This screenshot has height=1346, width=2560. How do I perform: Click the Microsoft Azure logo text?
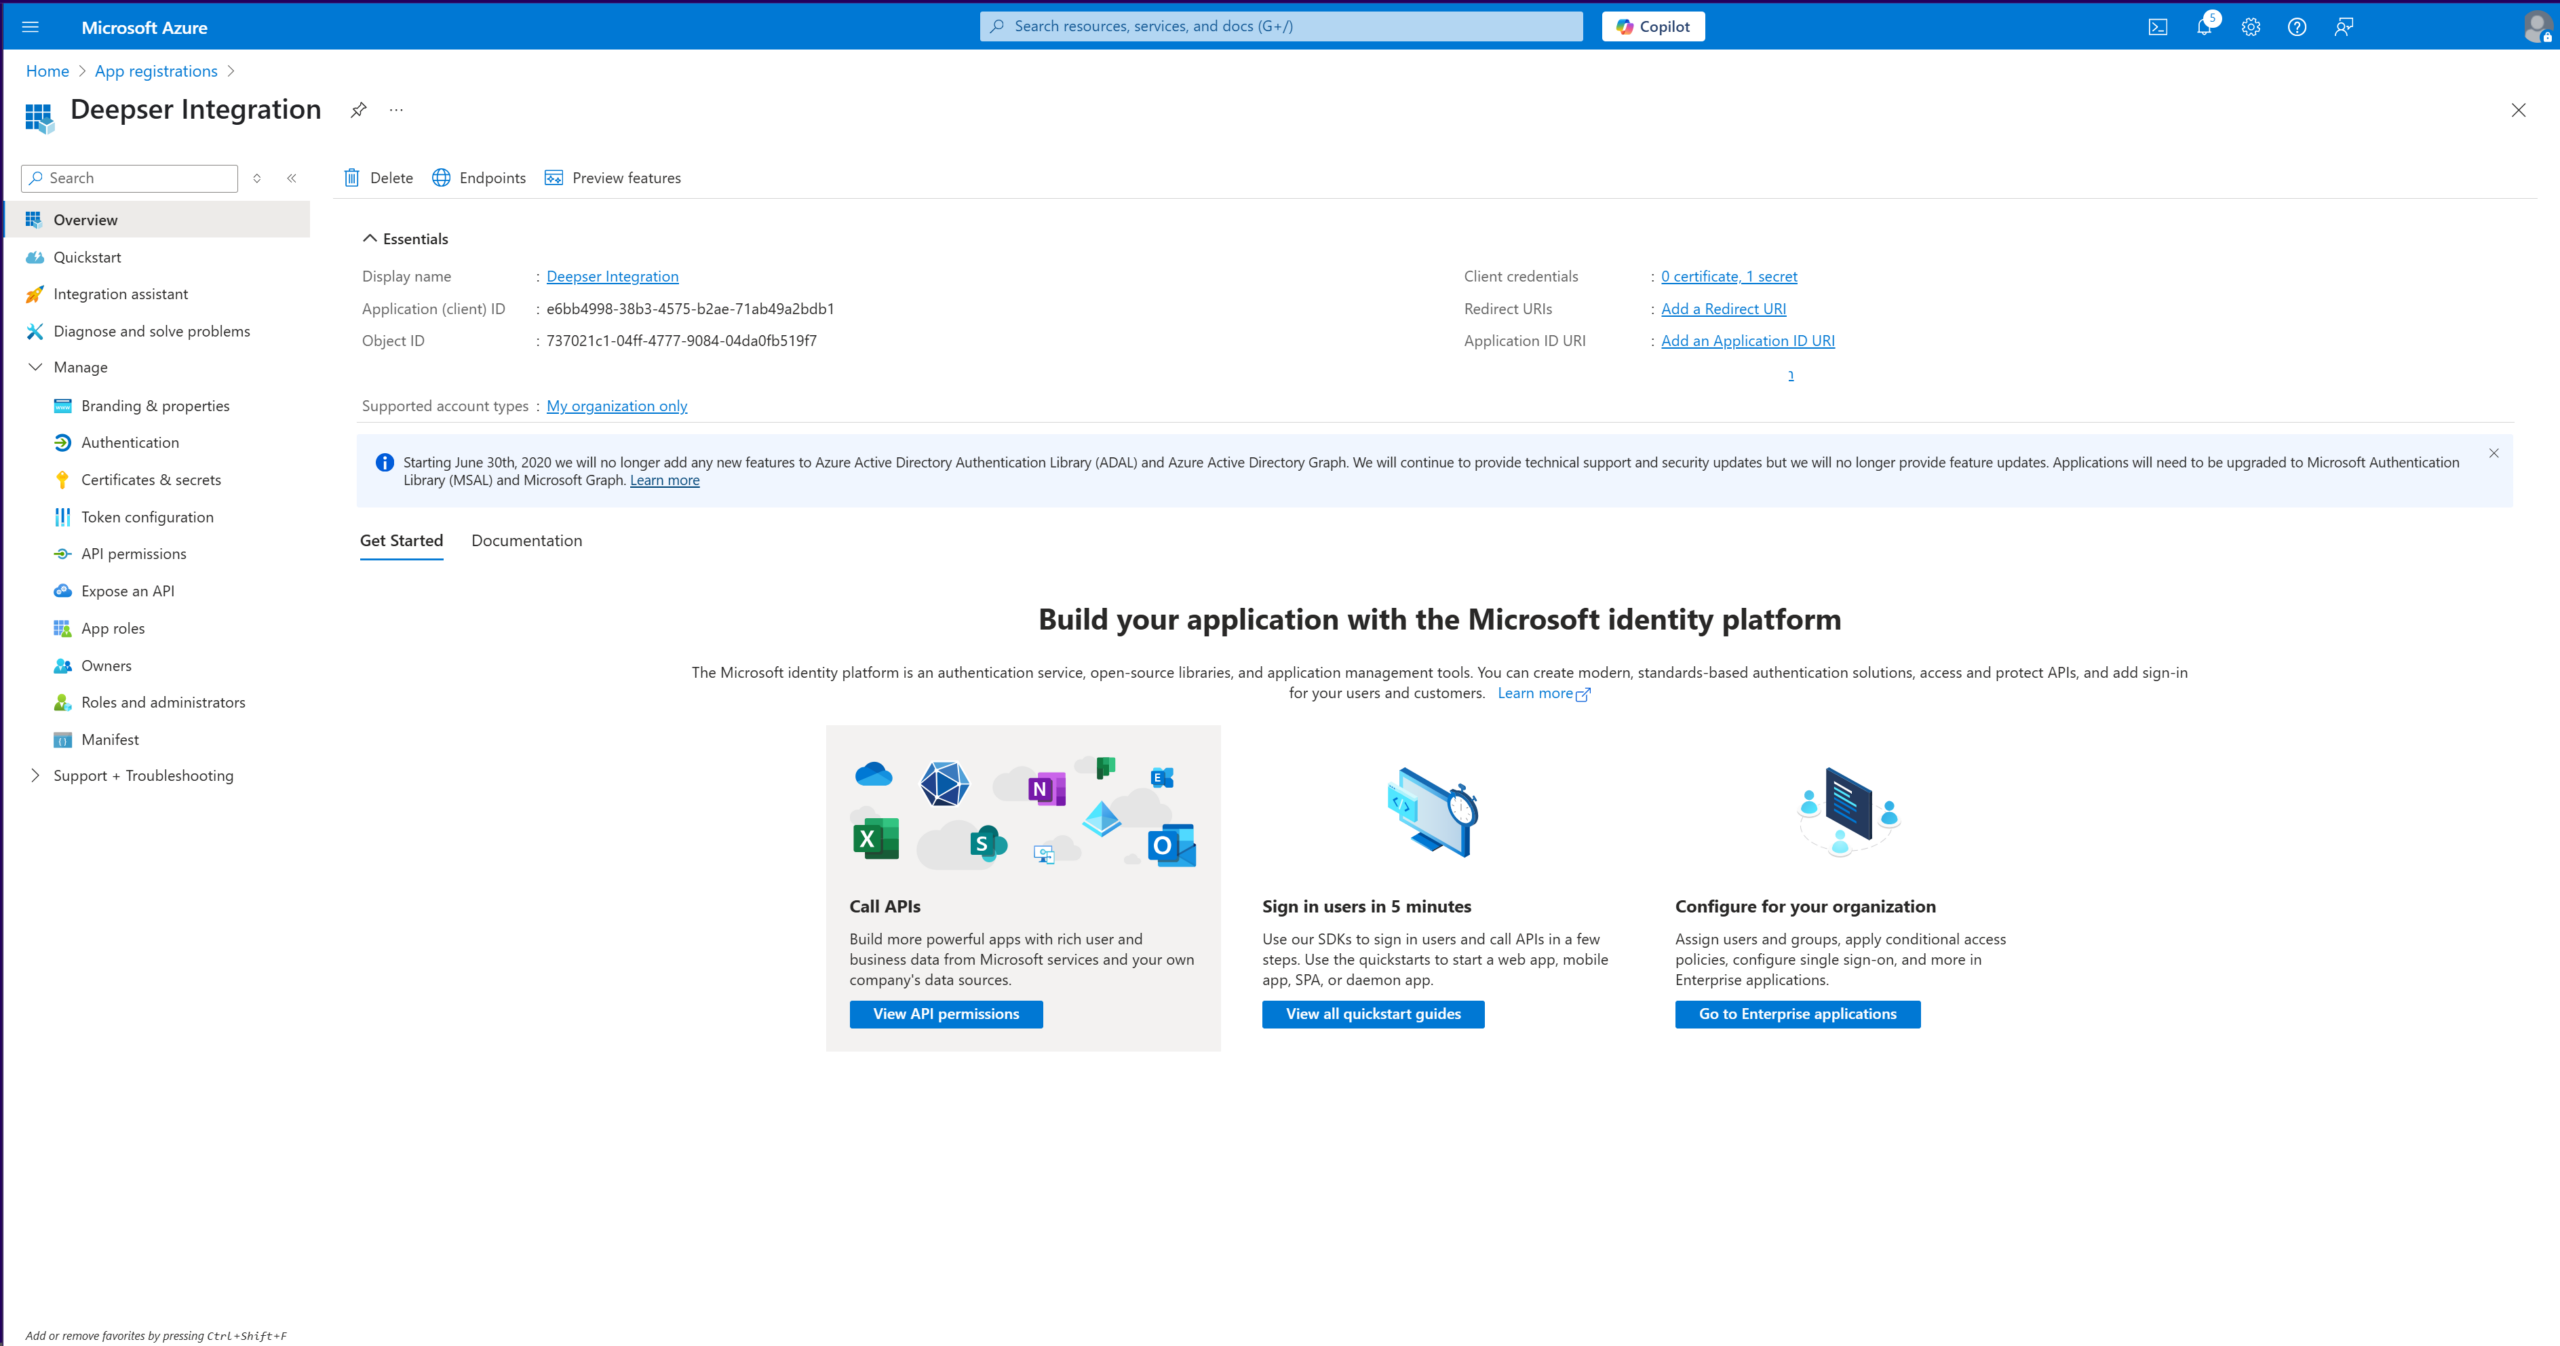coord(144,28)
